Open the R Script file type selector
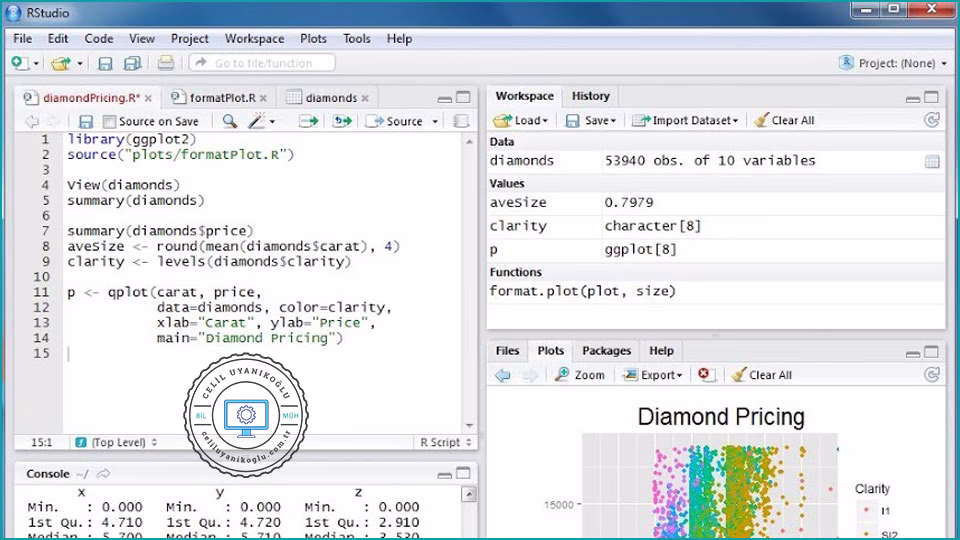 (446, 442)
